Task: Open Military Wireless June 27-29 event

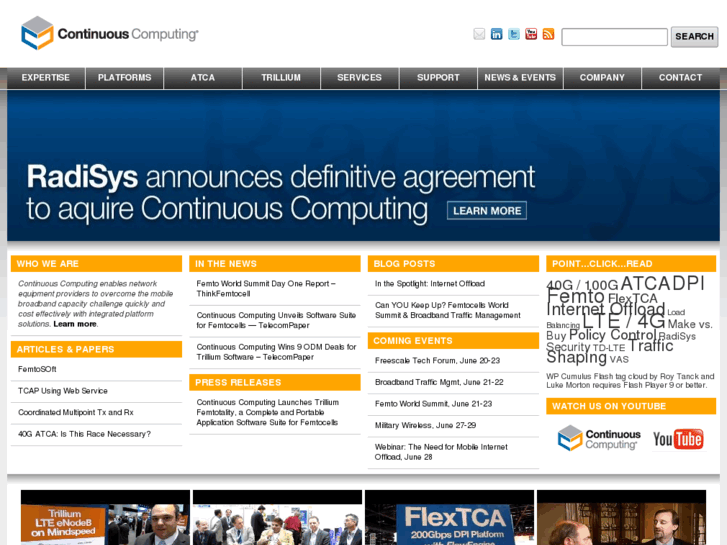Action: [x=425, y=425]
